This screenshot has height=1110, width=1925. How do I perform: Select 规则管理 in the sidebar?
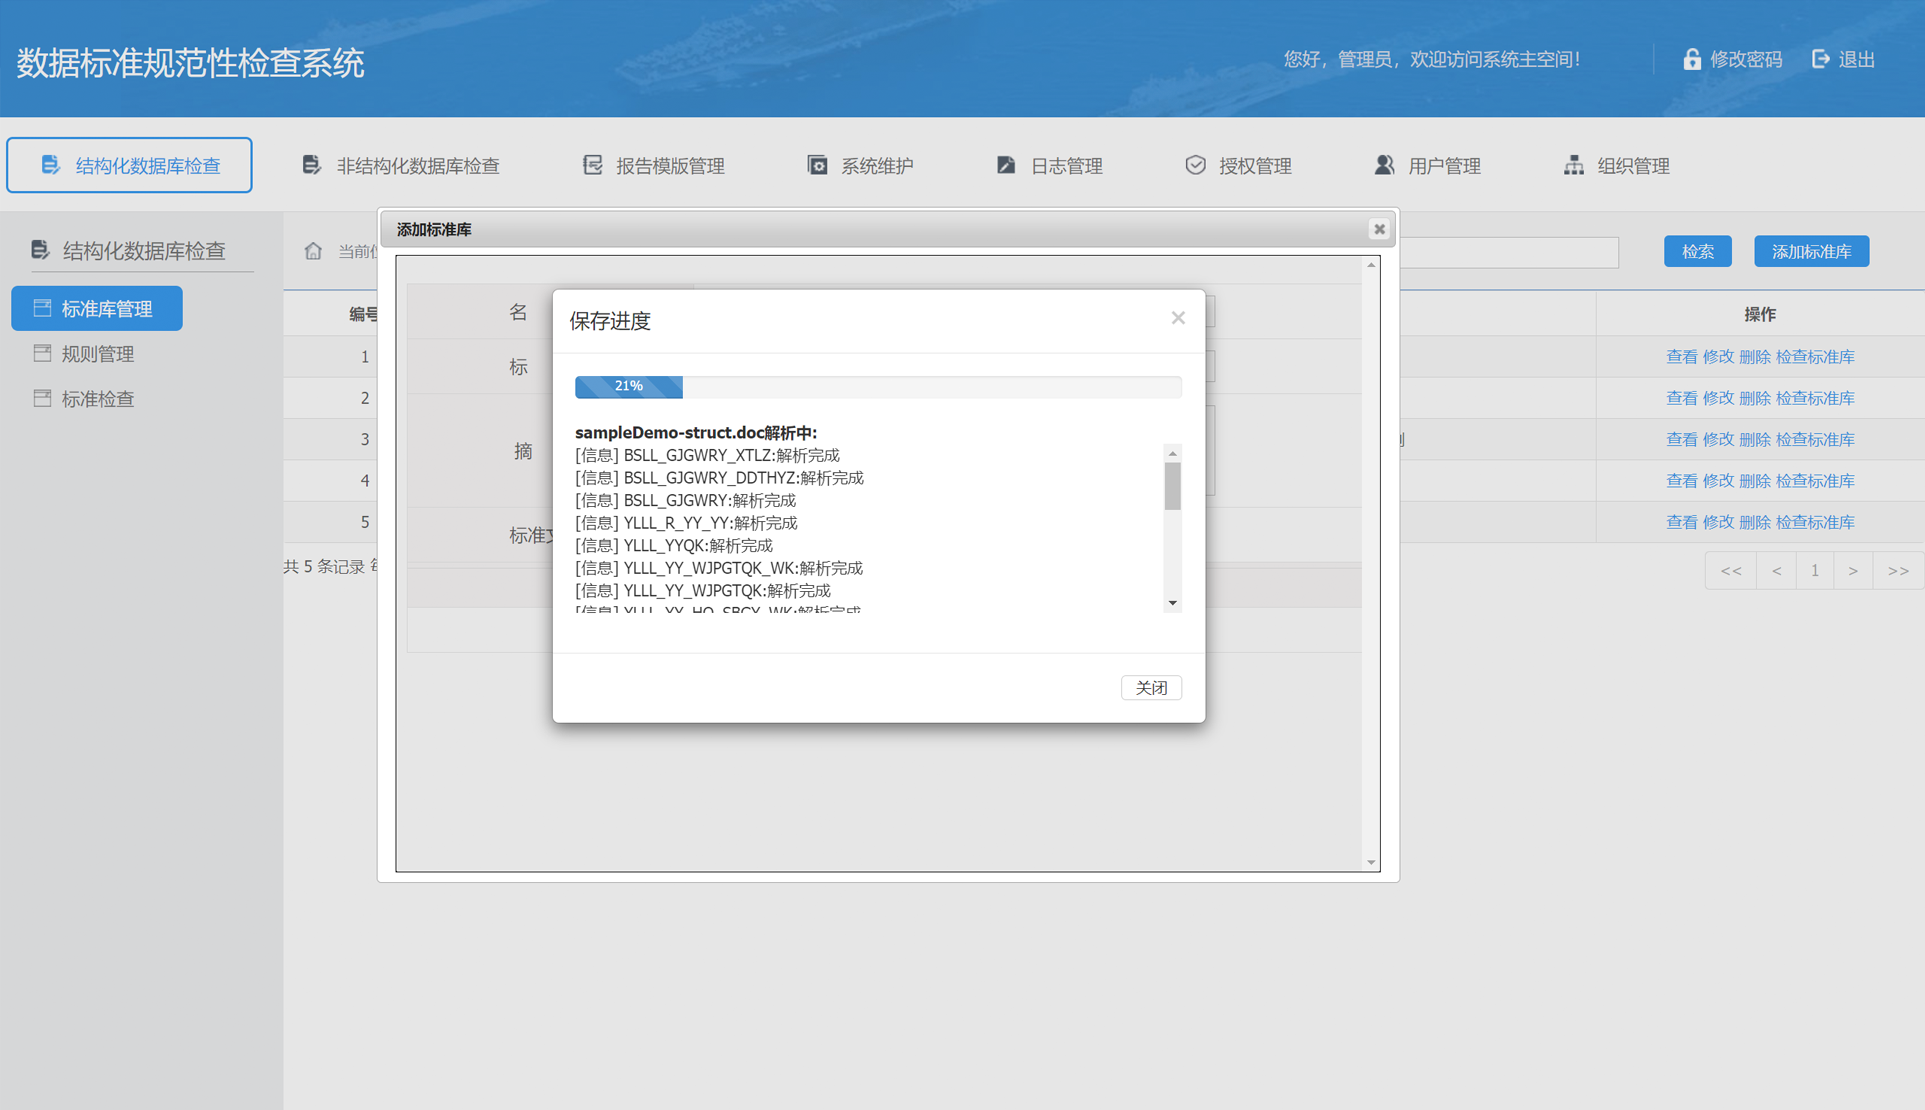coord(97,354)
